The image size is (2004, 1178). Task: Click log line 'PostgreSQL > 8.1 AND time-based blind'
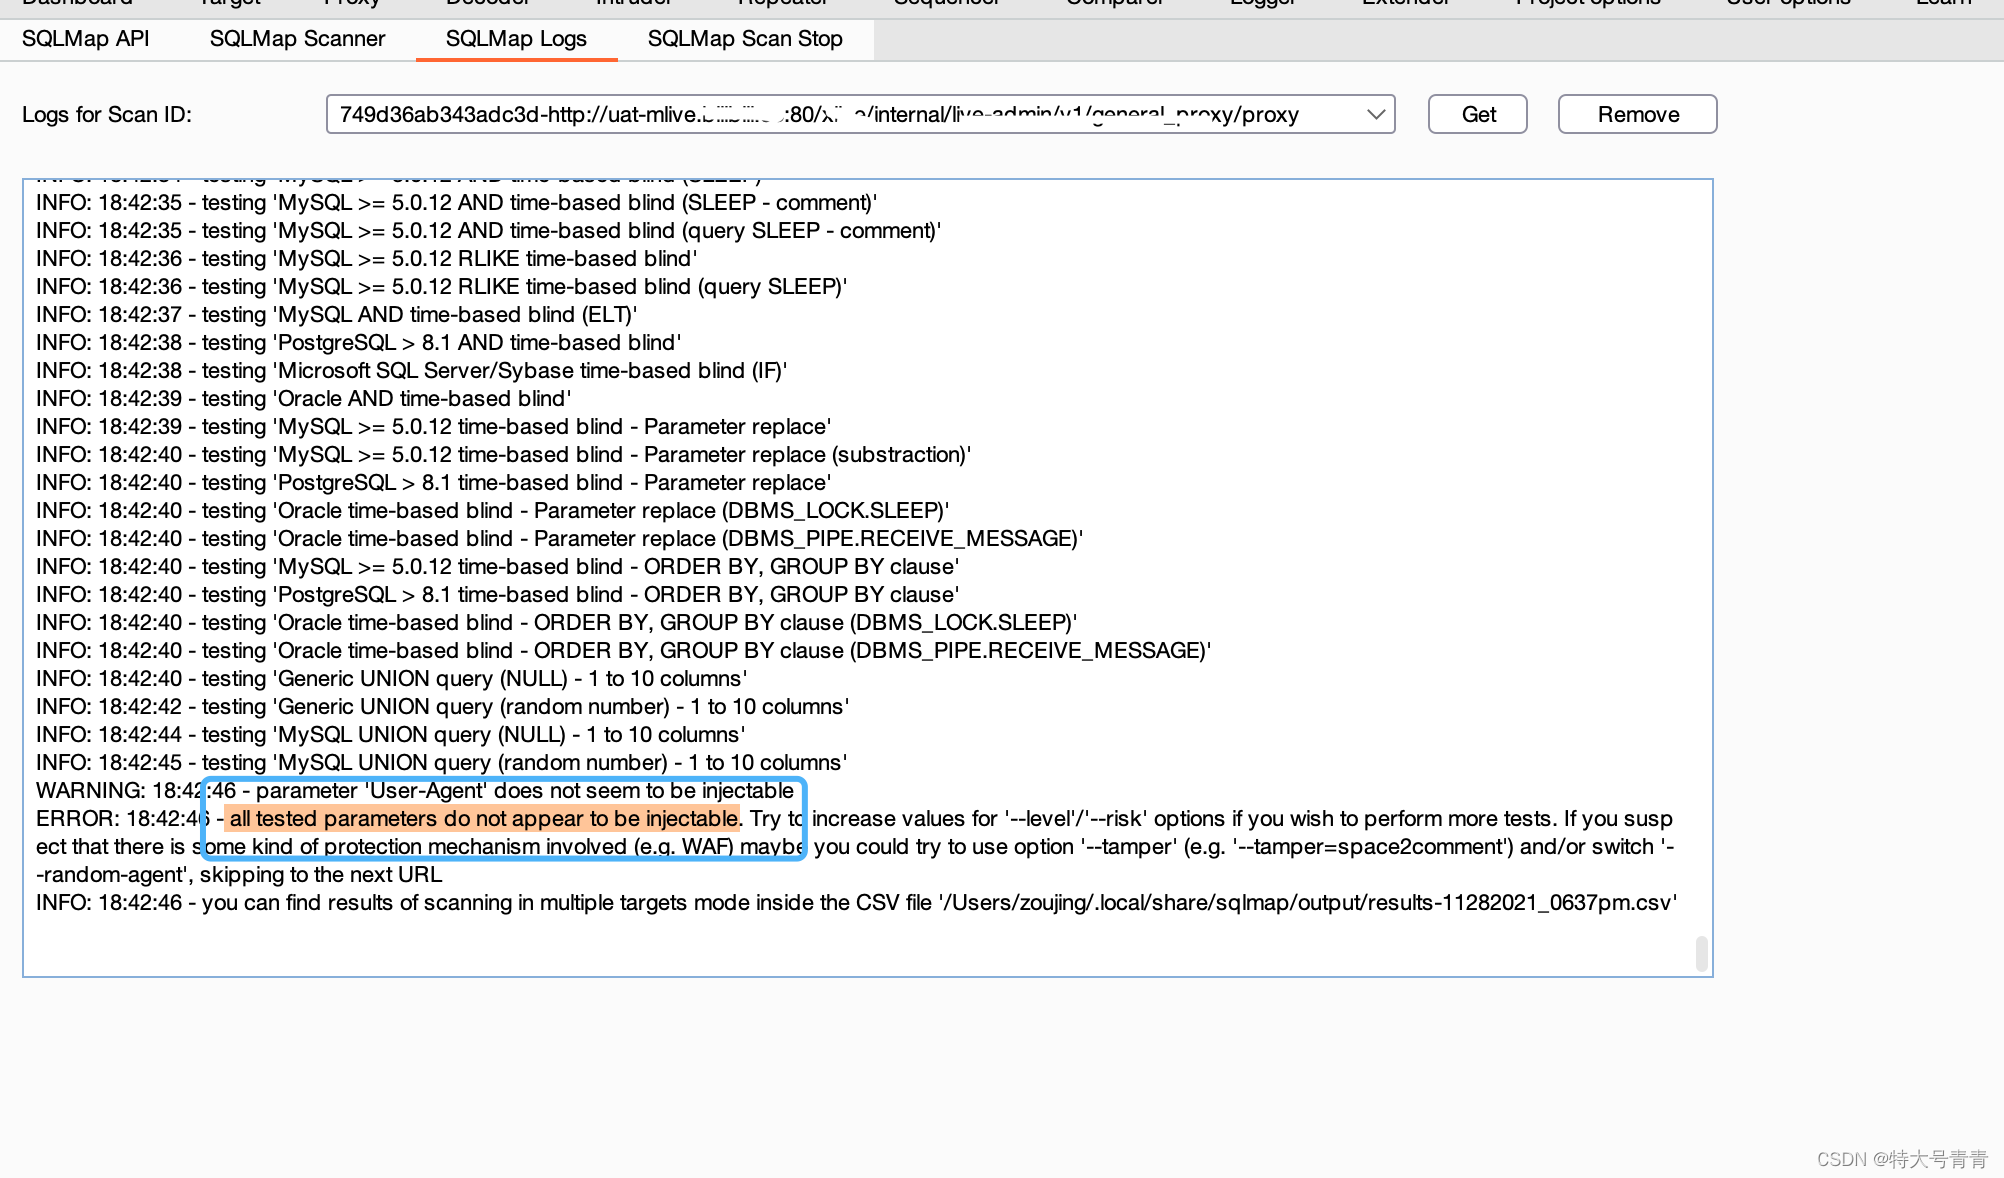pos(359,343)
